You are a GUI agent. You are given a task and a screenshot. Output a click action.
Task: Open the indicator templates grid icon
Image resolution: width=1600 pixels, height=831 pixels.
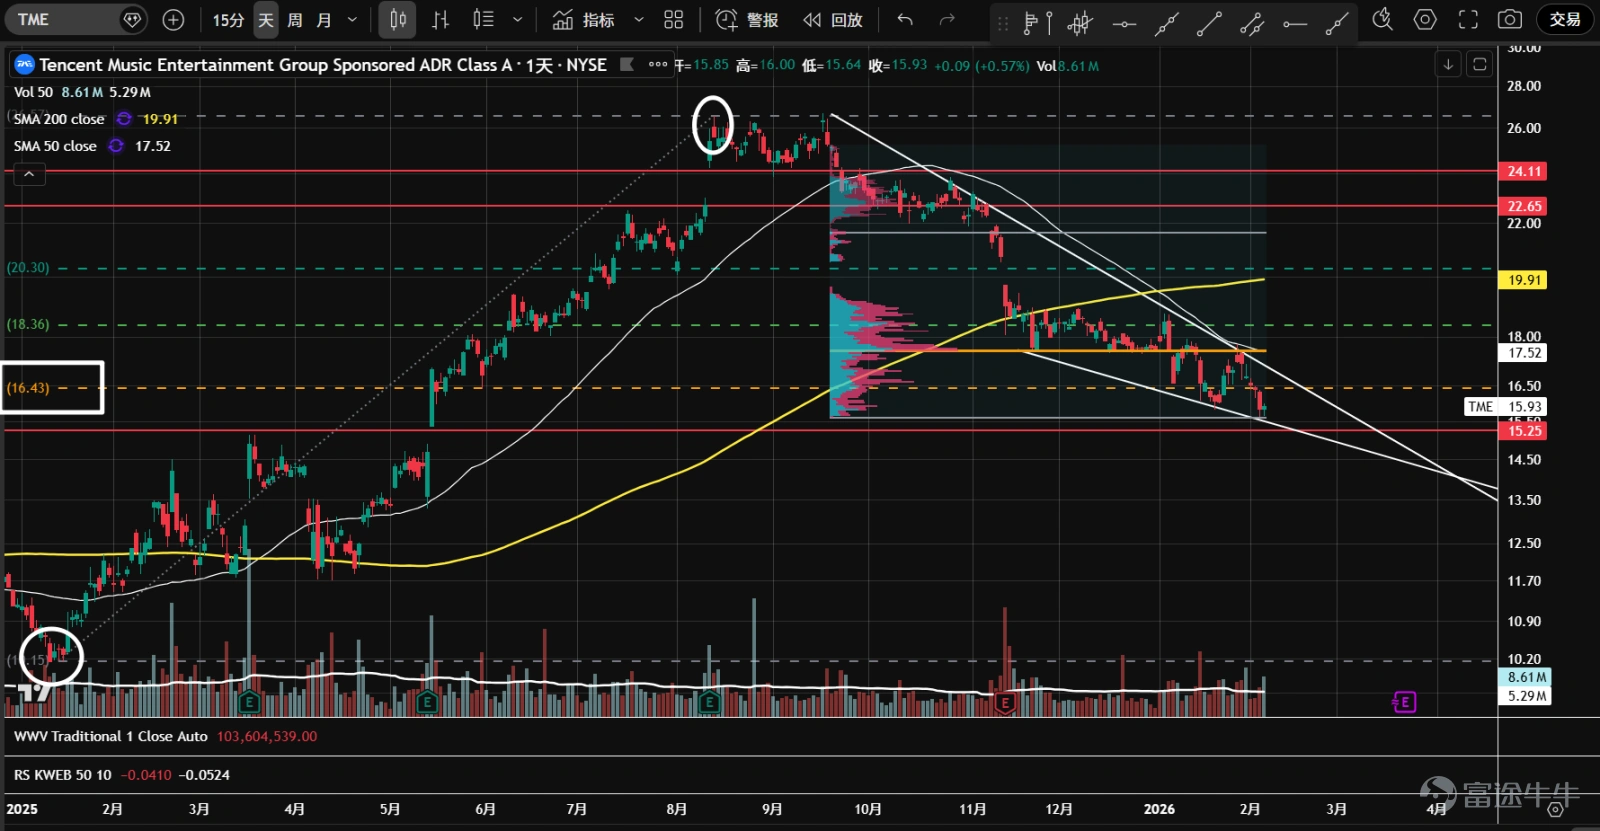(x=674, y=19)
